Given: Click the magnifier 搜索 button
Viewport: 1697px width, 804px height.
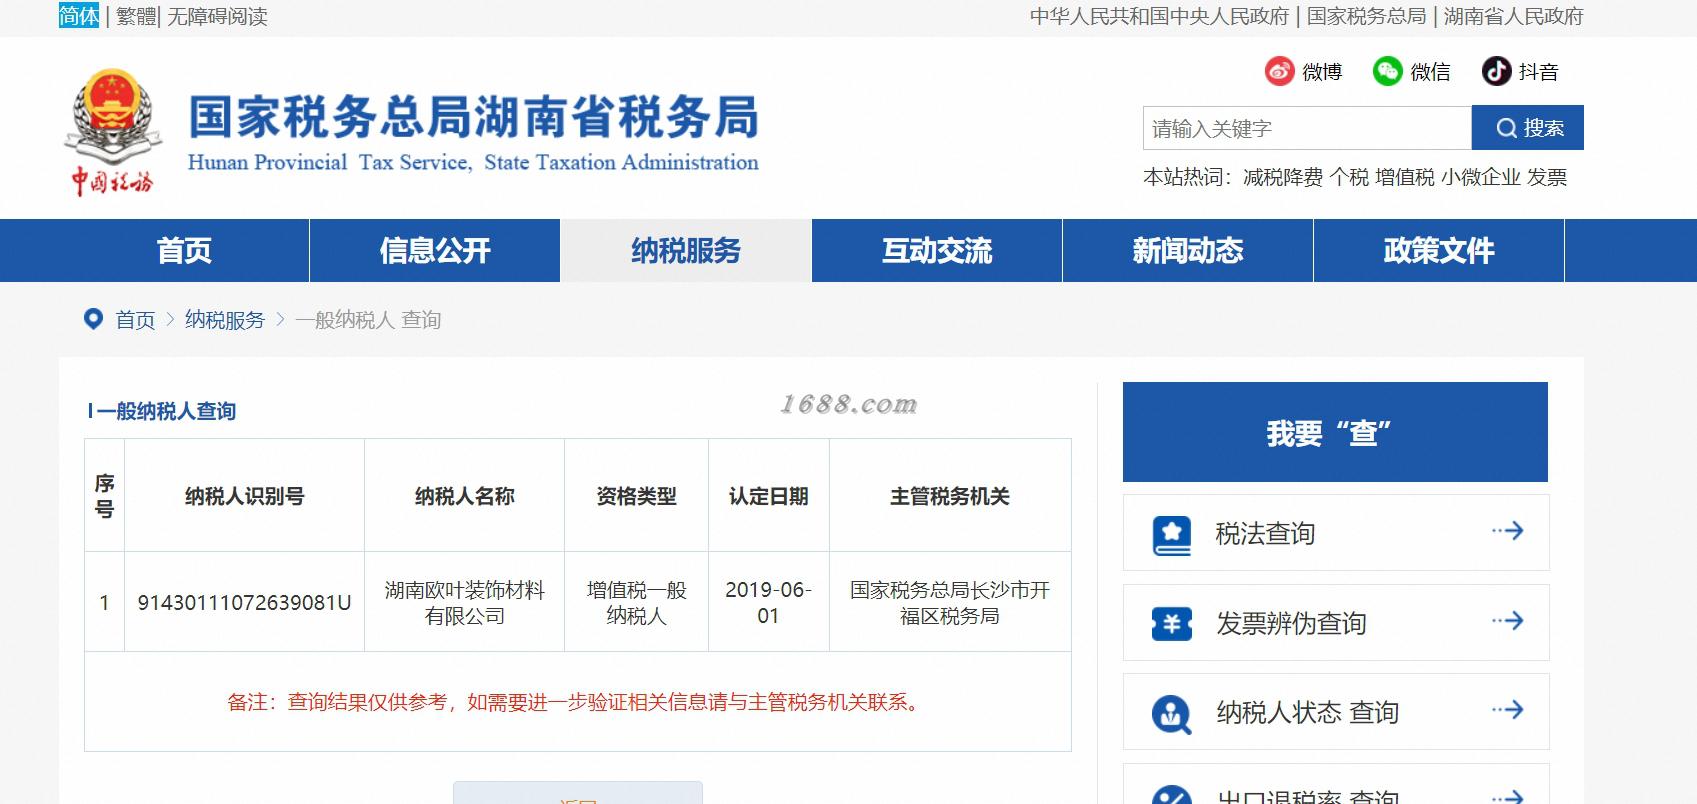Looking at the screenshot, I should tap(1527, 128).
